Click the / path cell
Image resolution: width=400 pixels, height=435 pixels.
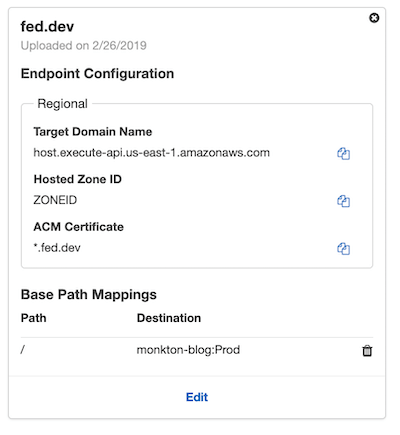23,350
